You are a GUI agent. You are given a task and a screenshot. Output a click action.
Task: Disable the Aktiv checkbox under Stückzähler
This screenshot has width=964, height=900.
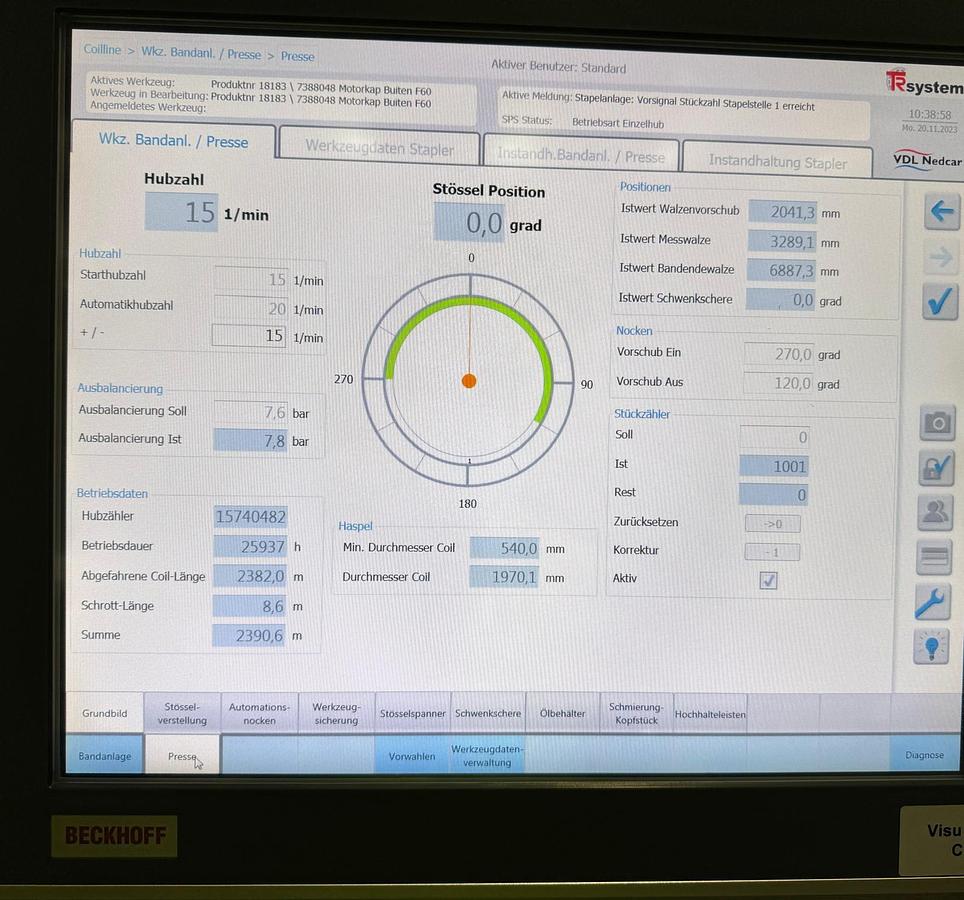(x=768, y=579)
